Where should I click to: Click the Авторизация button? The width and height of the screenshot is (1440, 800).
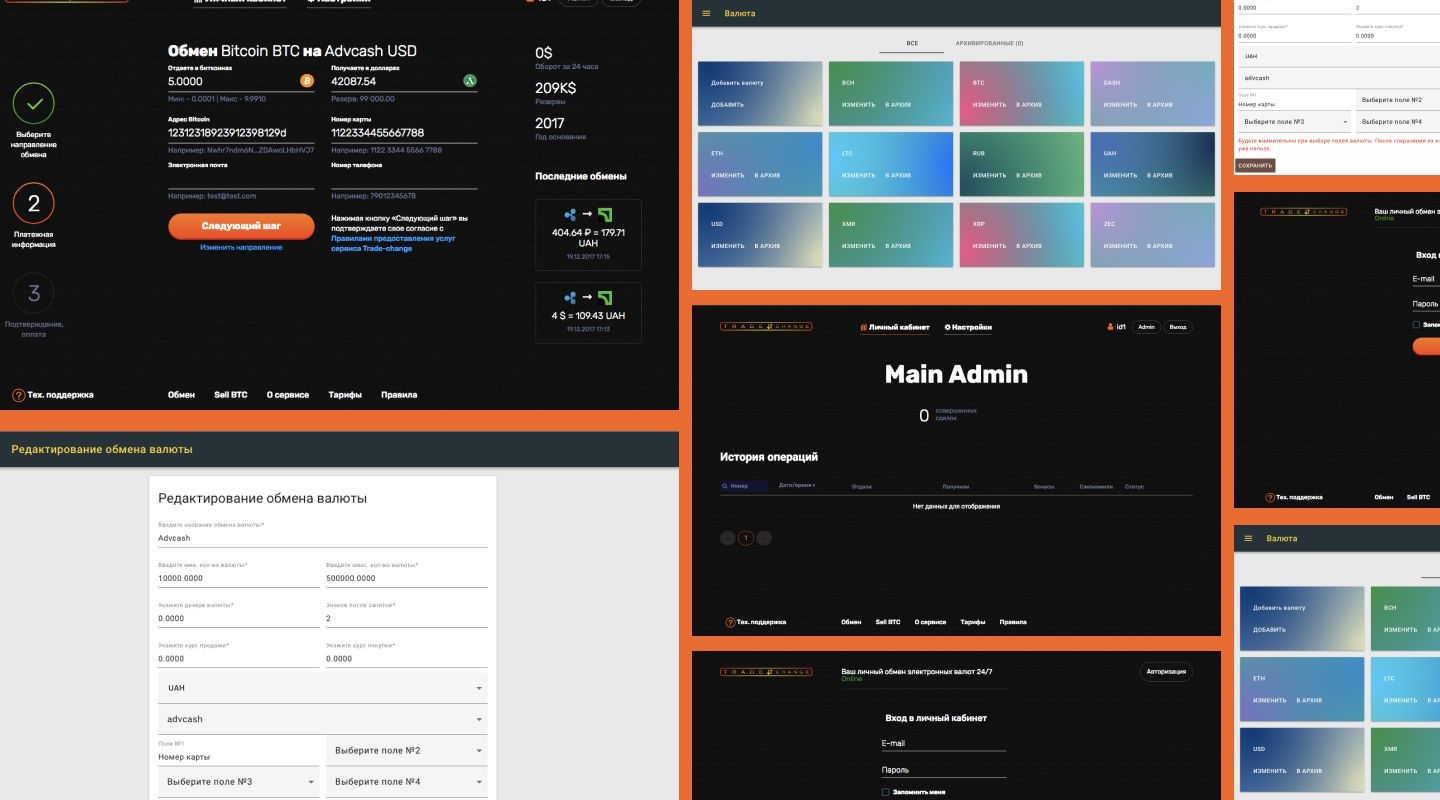(1167, 672)
